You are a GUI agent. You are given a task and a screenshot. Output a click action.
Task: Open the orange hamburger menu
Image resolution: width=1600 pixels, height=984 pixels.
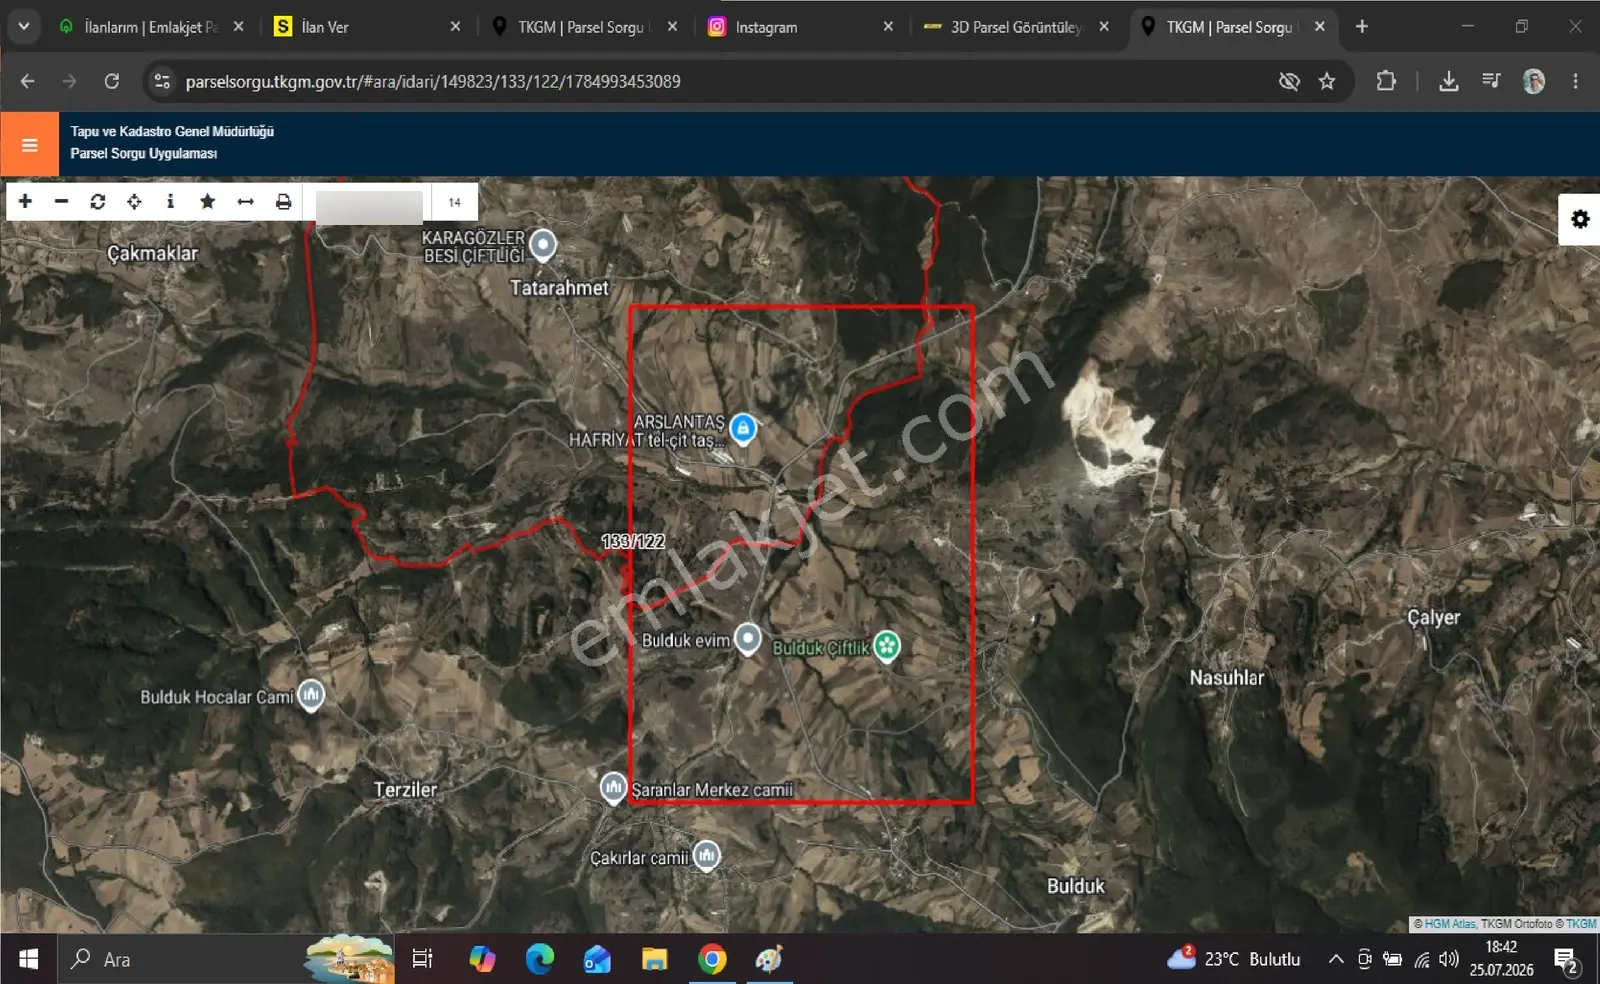click(29, 144)
